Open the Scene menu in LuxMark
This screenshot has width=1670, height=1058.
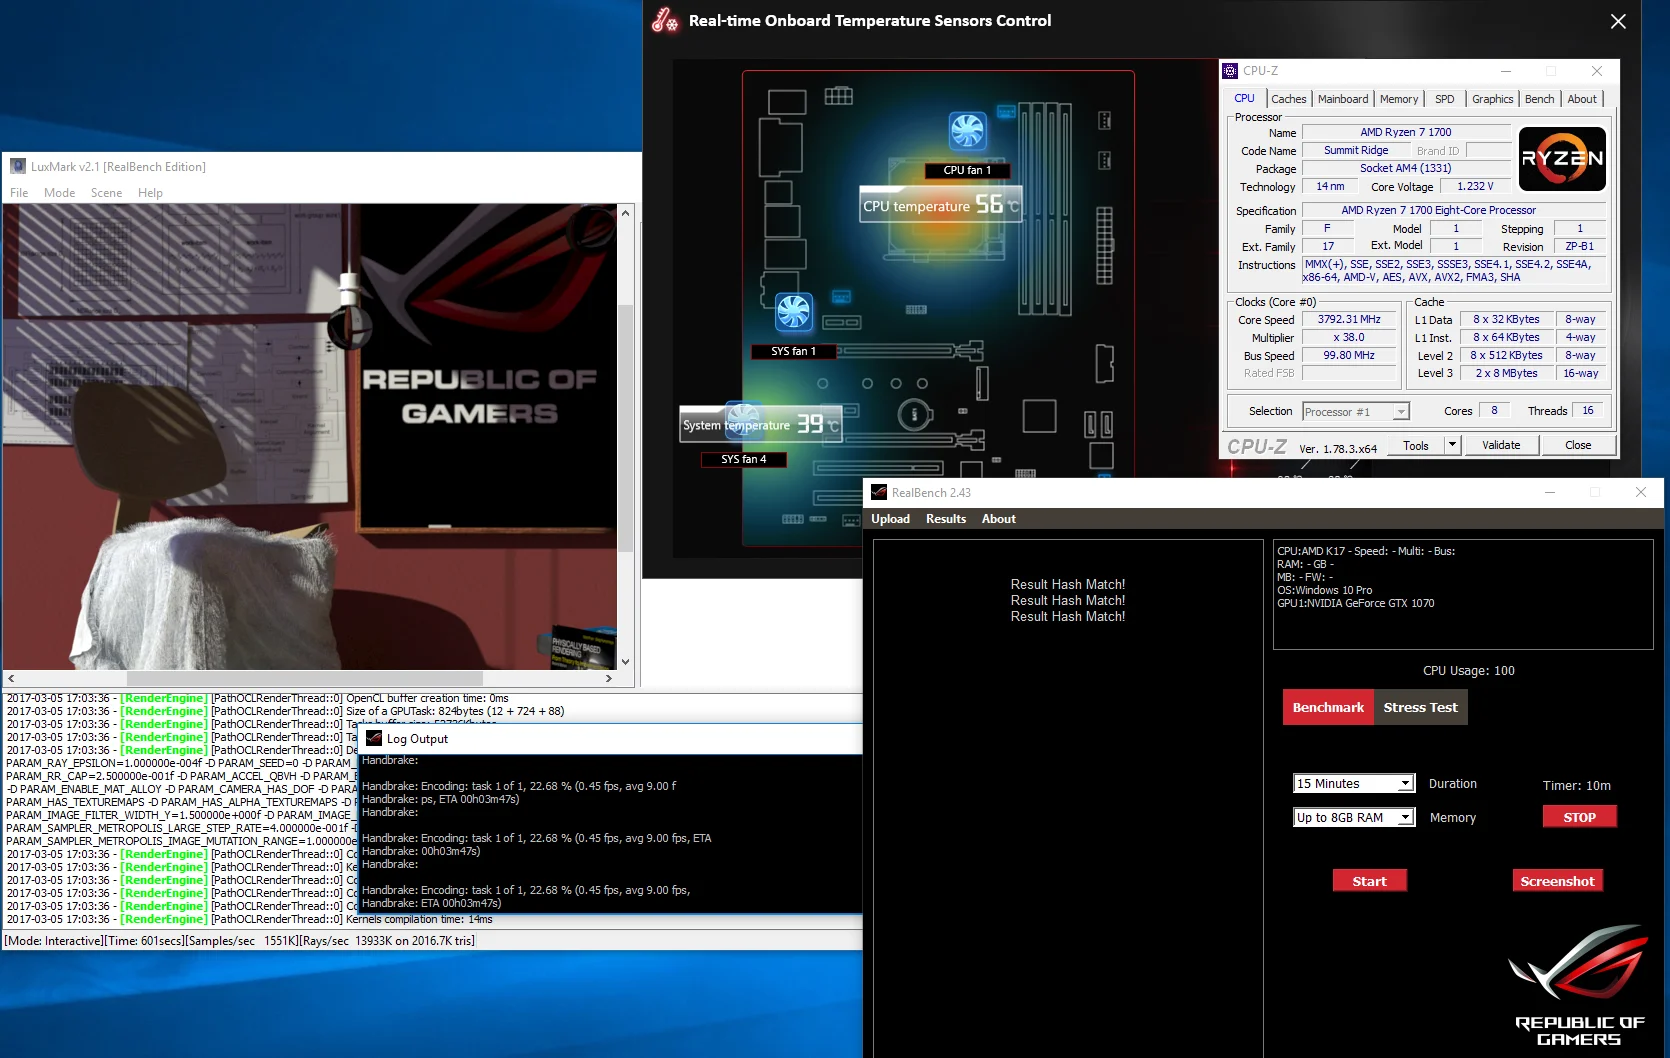coord(106,193)
